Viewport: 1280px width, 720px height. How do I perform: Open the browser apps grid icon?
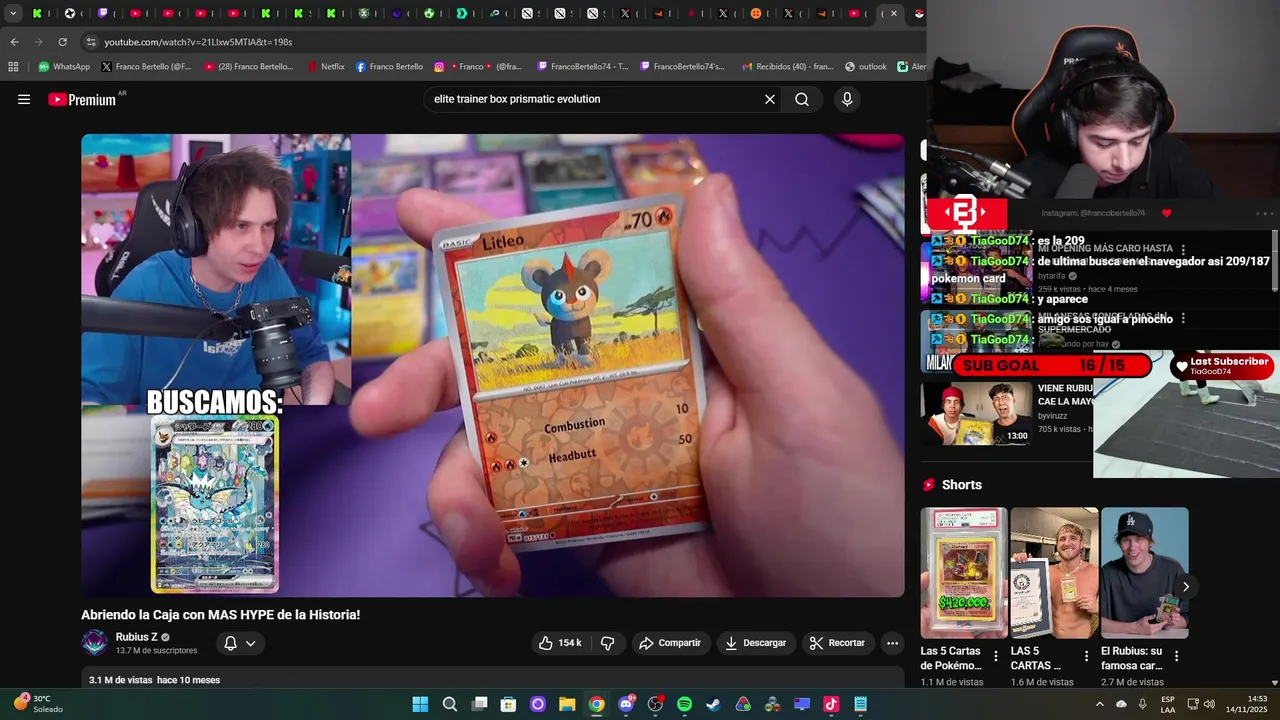[x=13, y=67]
